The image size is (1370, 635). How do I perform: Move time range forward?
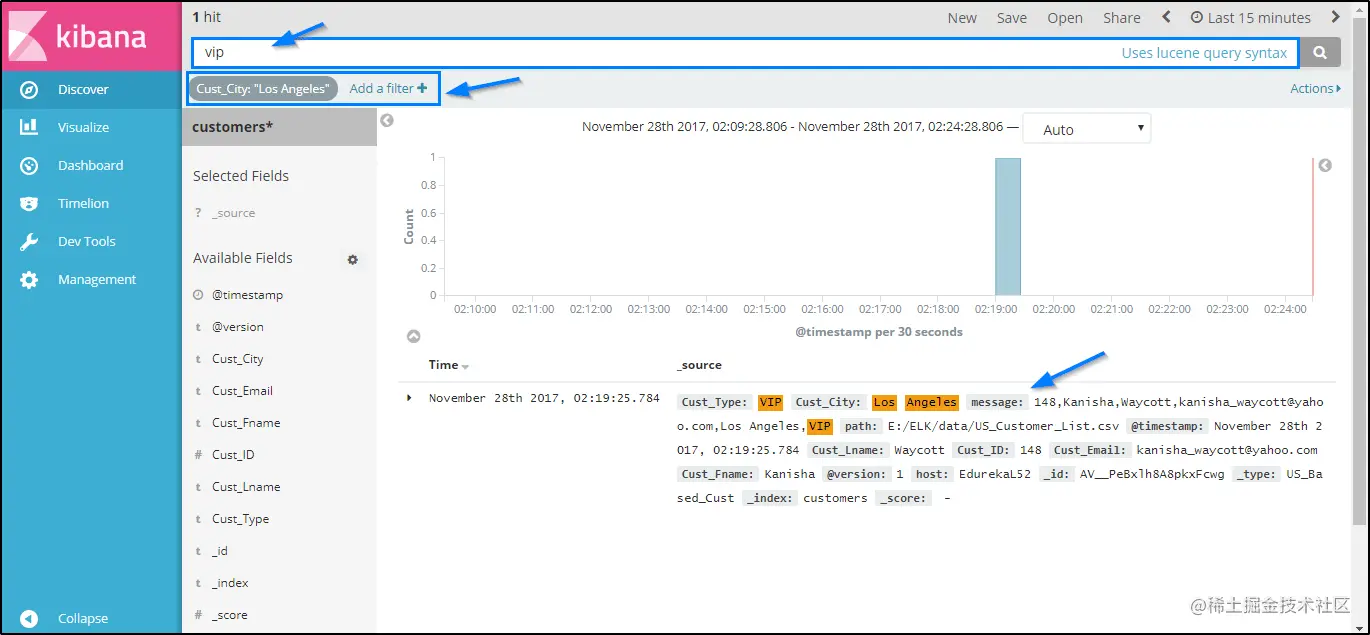click(1335, 17)
